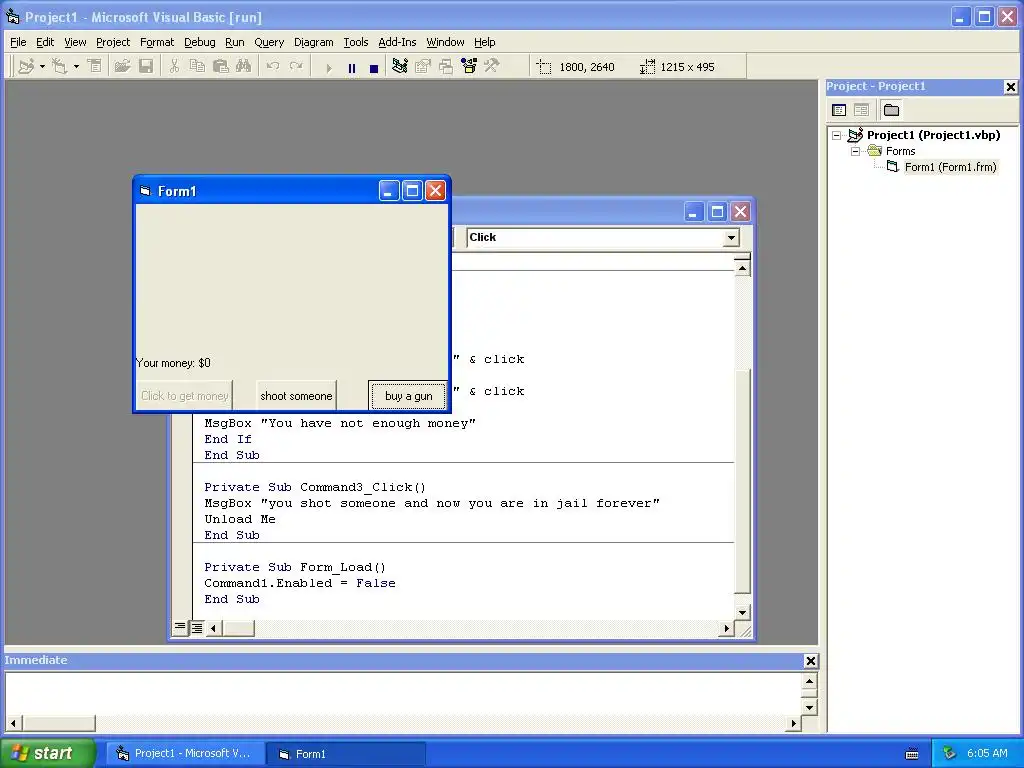Open the Object Browser toolbar icon
The width and height of the screenshot is (1024, 768).
pos(469,66)
